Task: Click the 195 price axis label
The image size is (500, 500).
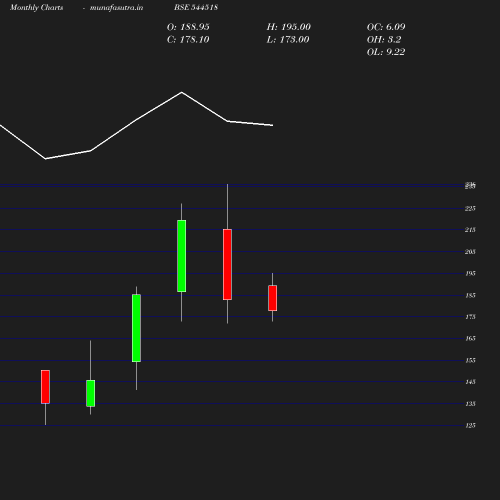Action: point(471,273)
